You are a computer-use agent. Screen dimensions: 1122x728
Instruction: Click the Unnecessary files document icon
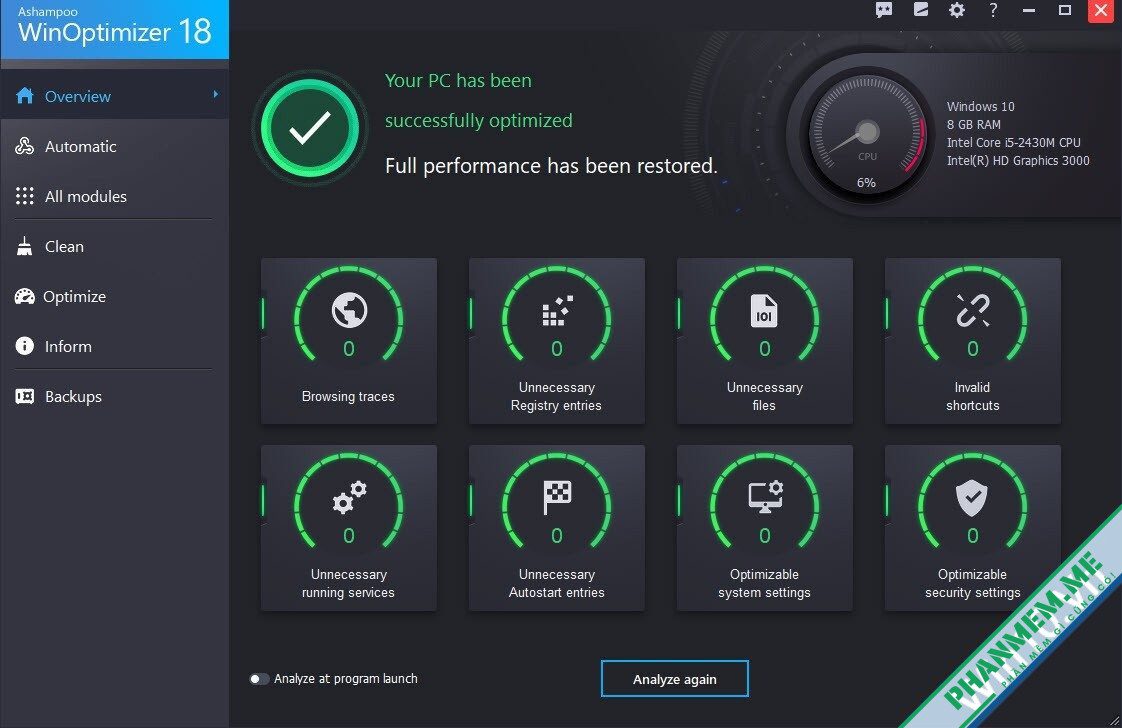point(764,311)
